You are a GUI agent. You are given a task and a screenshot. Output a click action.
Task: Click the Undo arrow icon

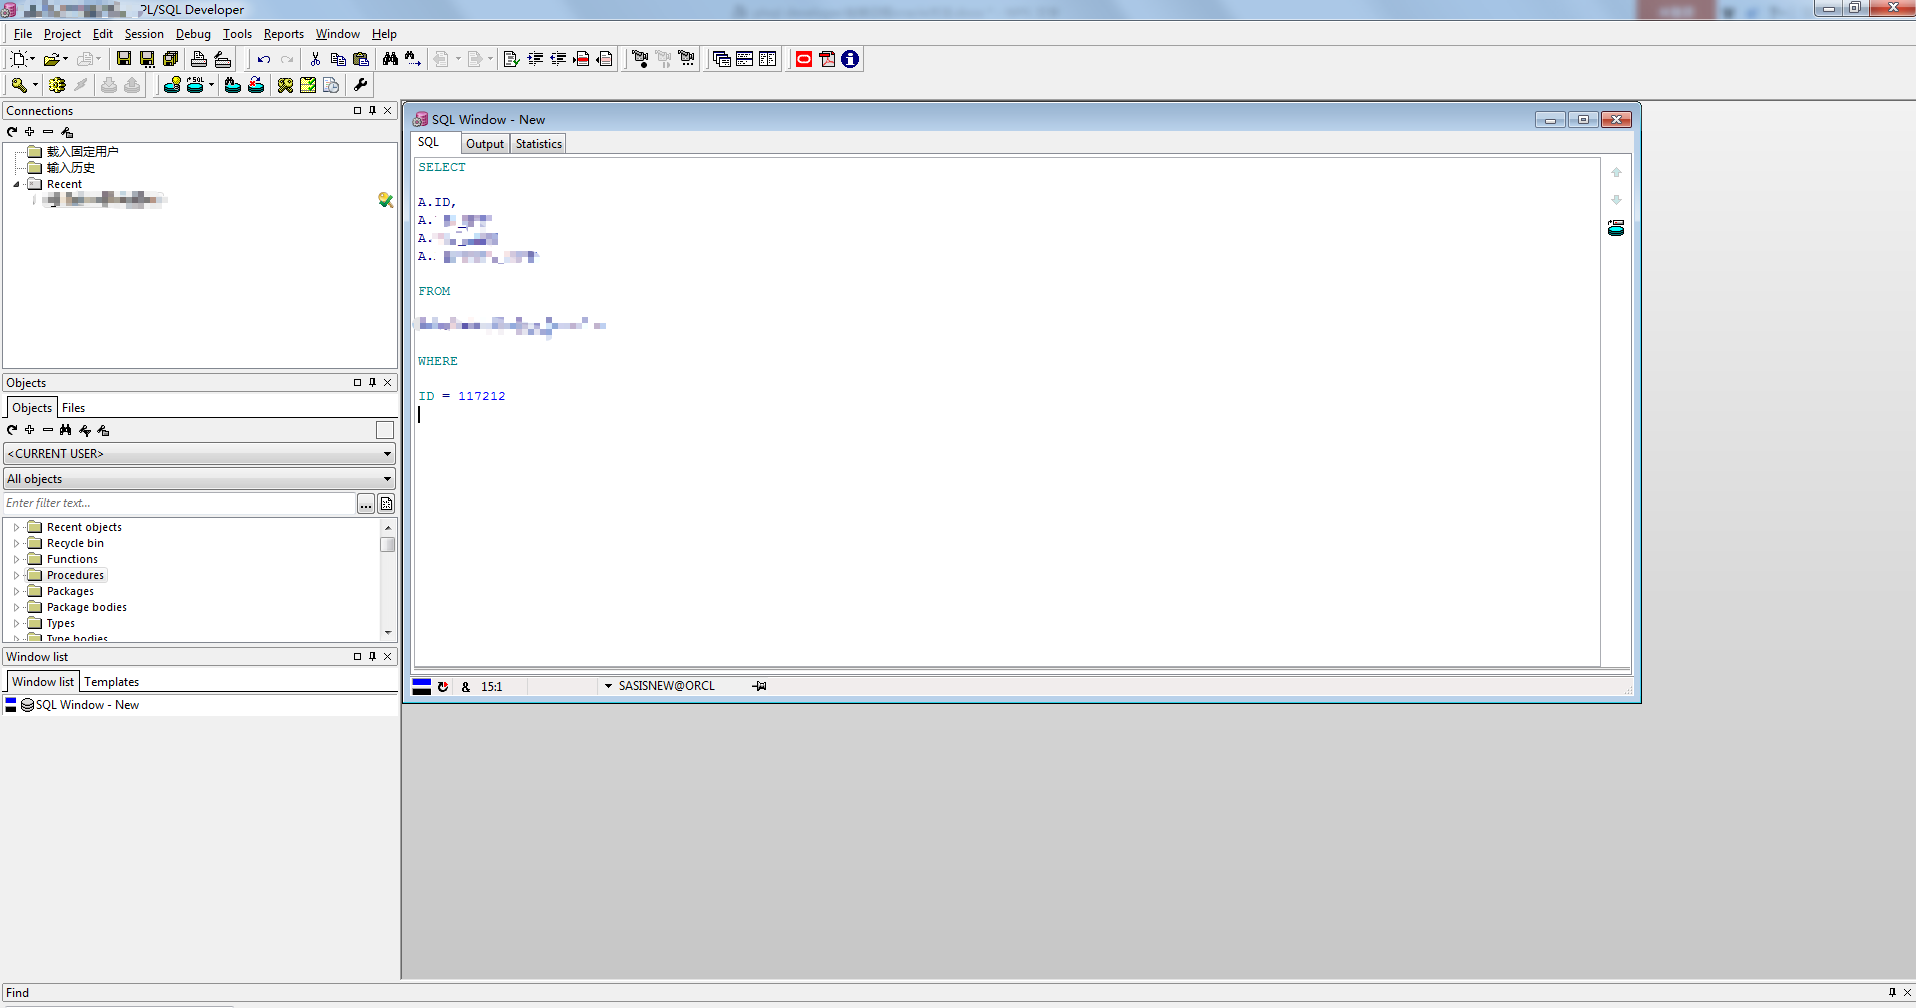264,59
